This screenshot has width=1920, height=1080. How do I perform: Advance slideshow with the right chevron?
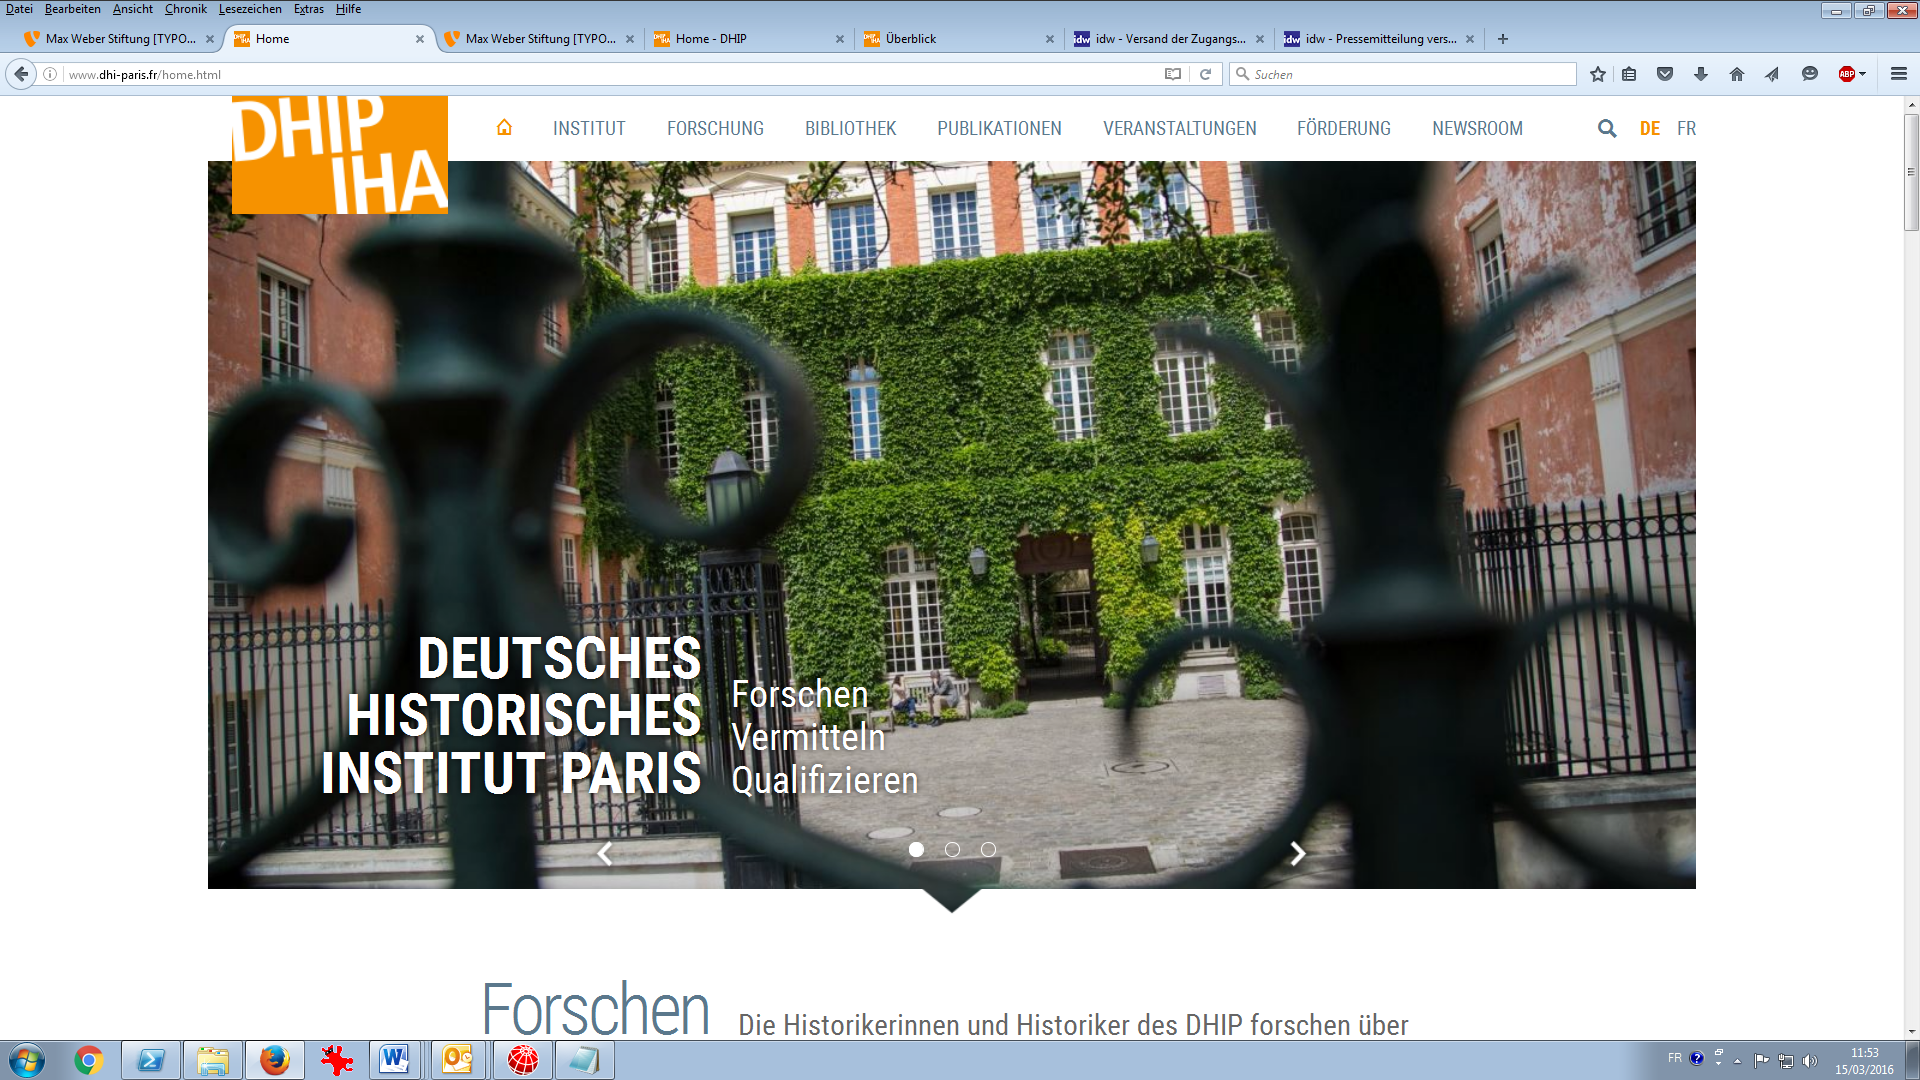click(1297, 853)
